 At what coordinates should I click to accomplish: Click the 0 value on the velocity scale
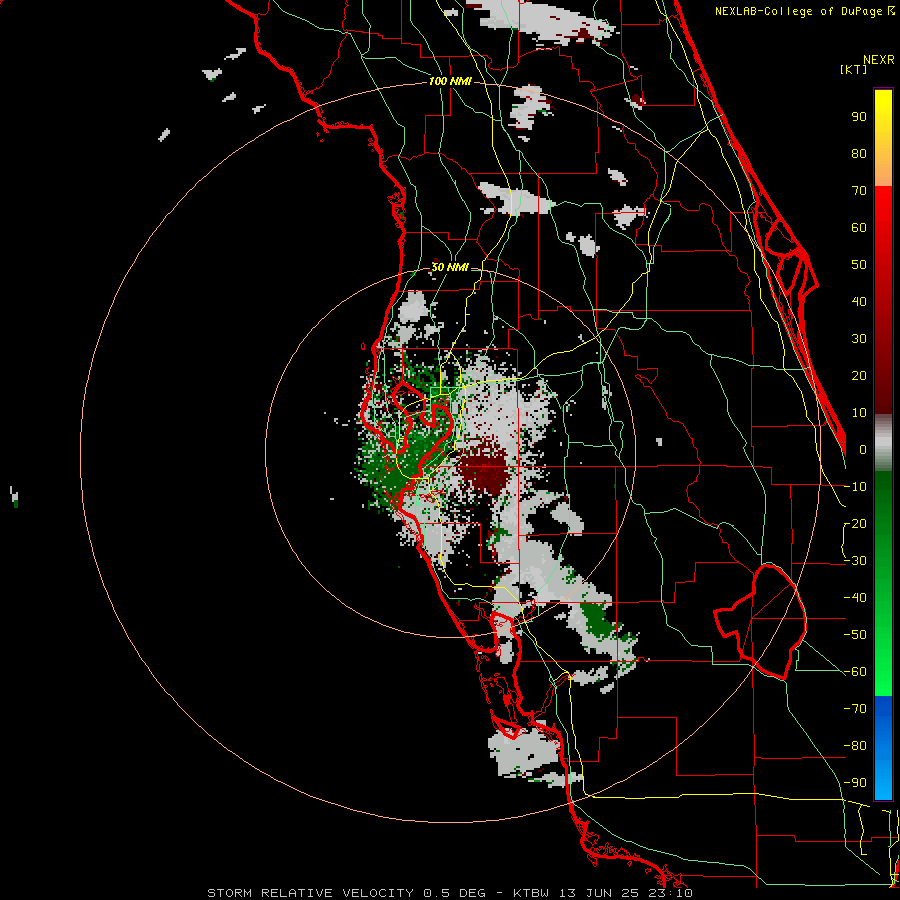(863, 450)
